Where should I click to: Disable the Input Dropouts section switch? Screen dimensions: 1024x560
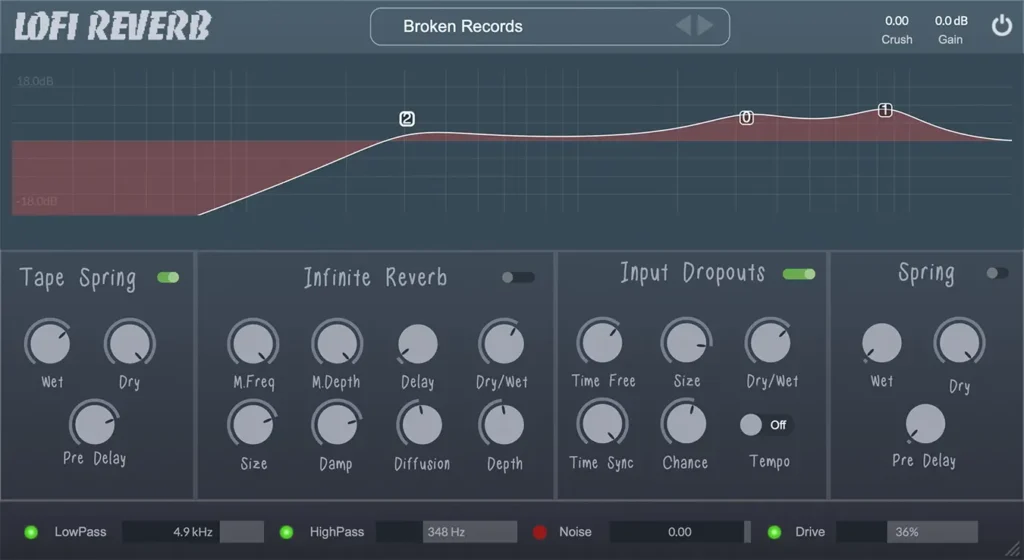pyautogui.click(x=799, y=274)
